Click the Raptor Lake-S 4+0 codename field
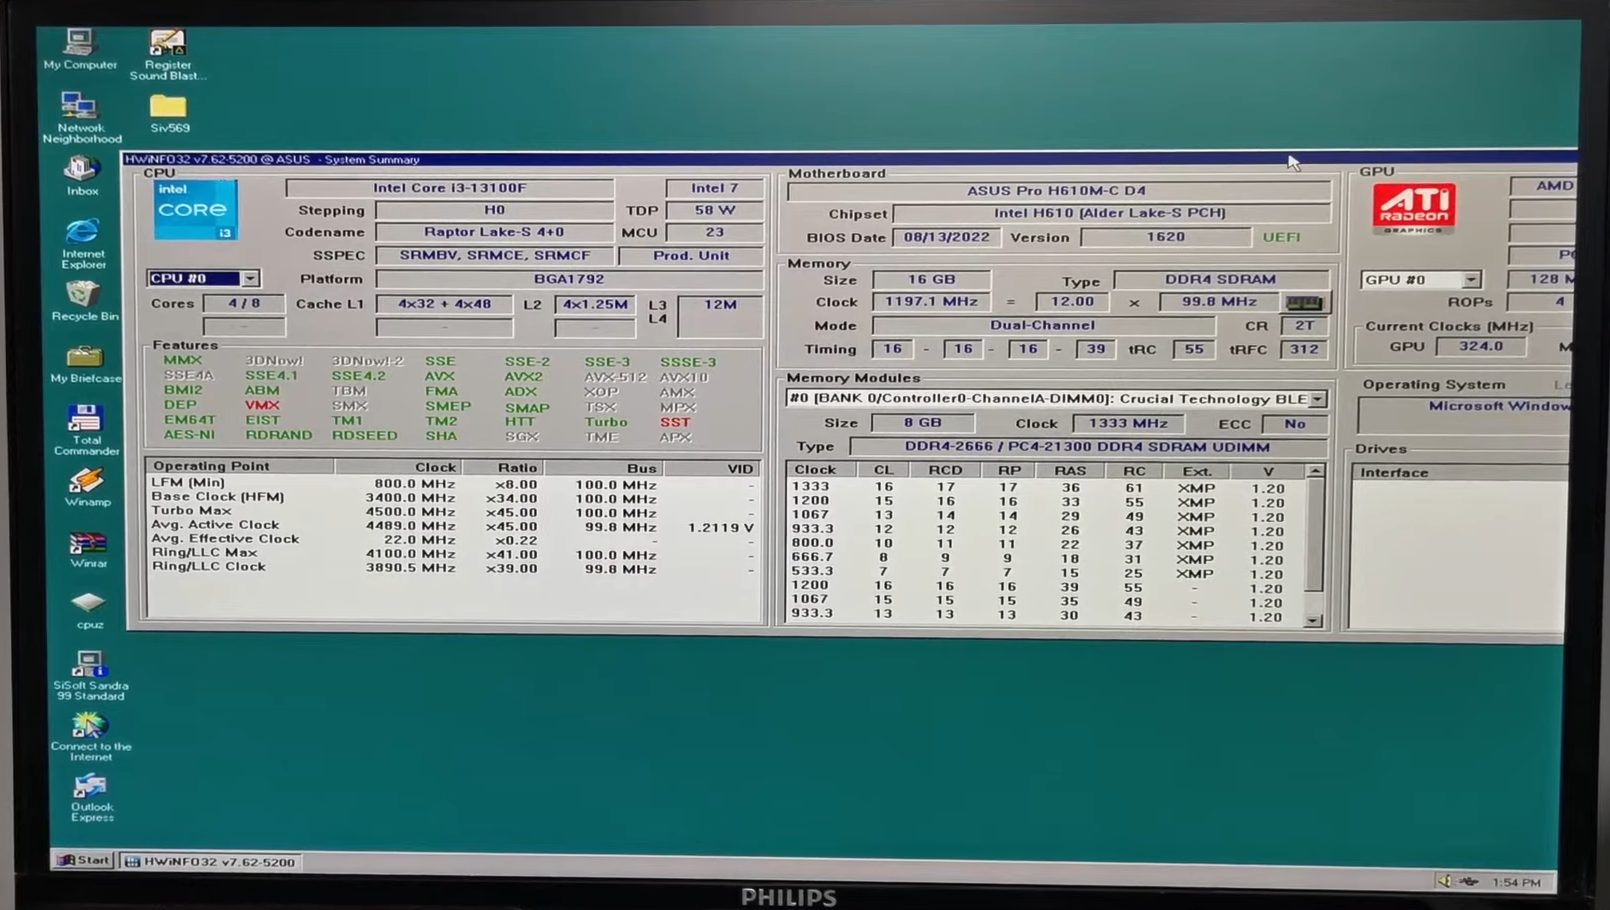This screenshot has width=1610, height=910. tap(494, 232)
